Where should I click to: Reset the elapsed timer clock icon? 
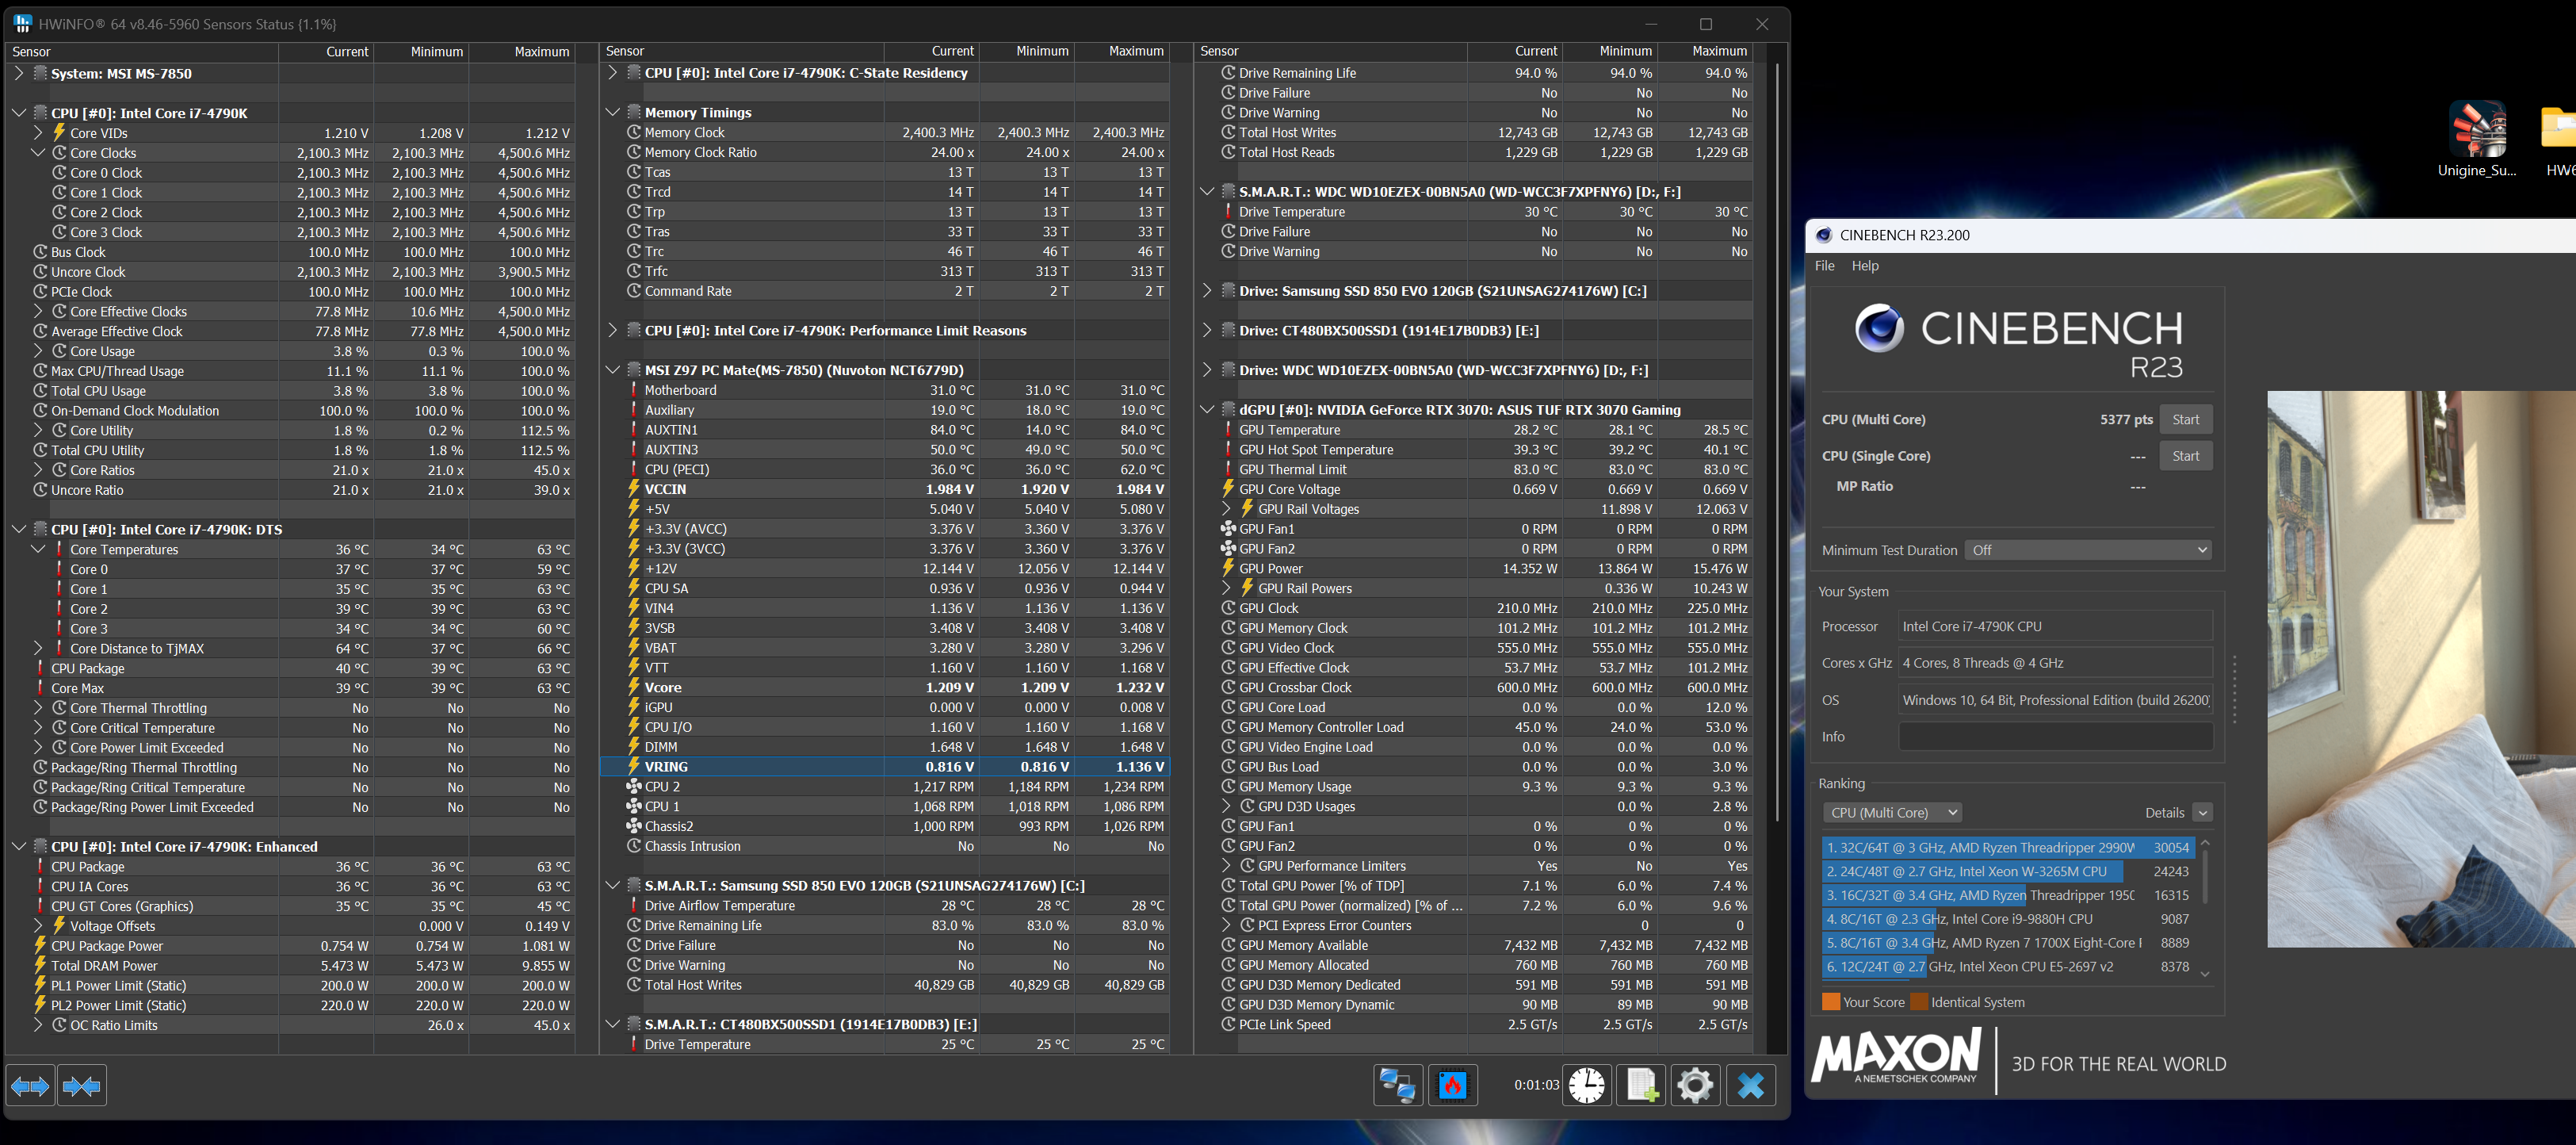[x=1587, y=1085]
